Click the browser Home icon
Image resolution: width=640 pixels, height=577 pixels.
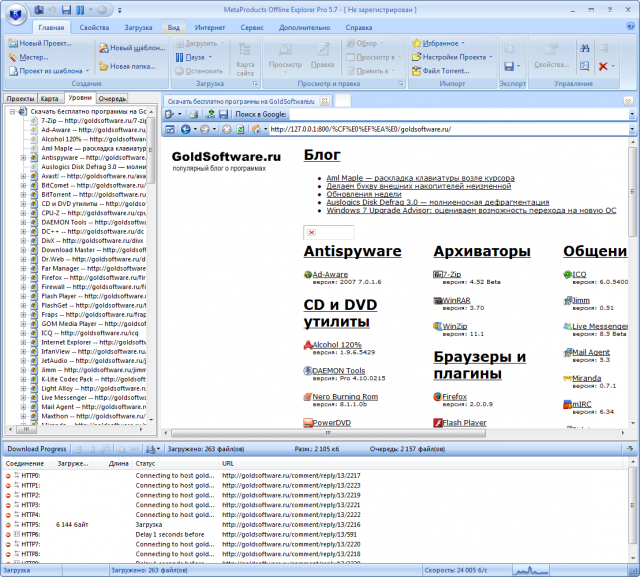256,129
